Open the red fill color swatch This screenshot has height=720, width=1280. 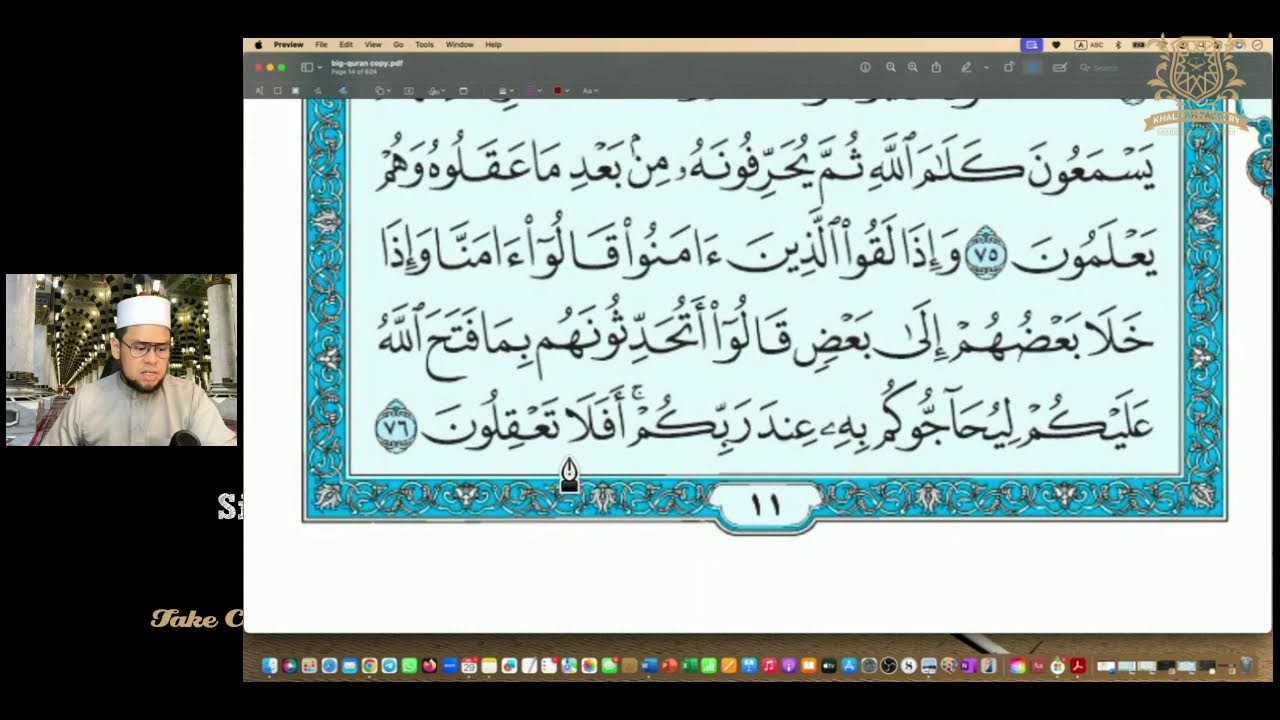pyautogui.click(x=561, y=91)
